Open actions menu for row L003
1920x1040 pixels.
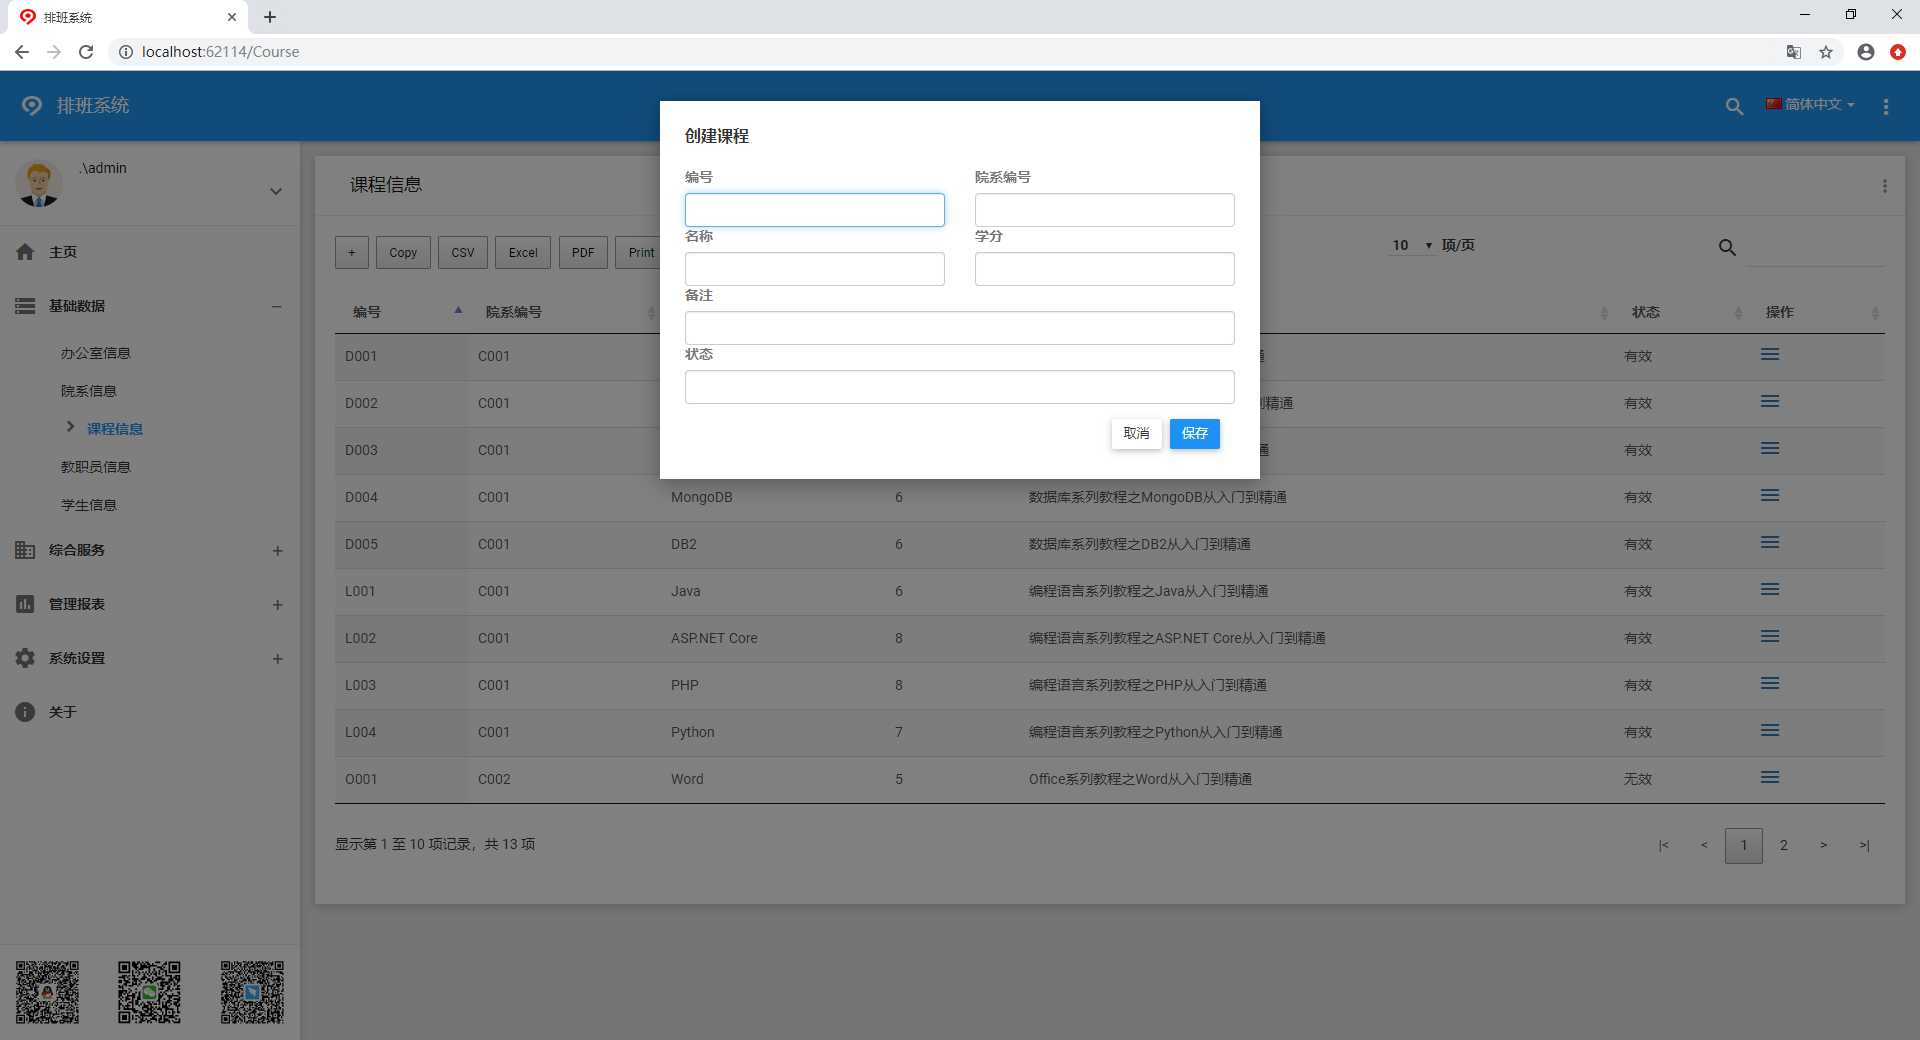tap(1770, 684)
